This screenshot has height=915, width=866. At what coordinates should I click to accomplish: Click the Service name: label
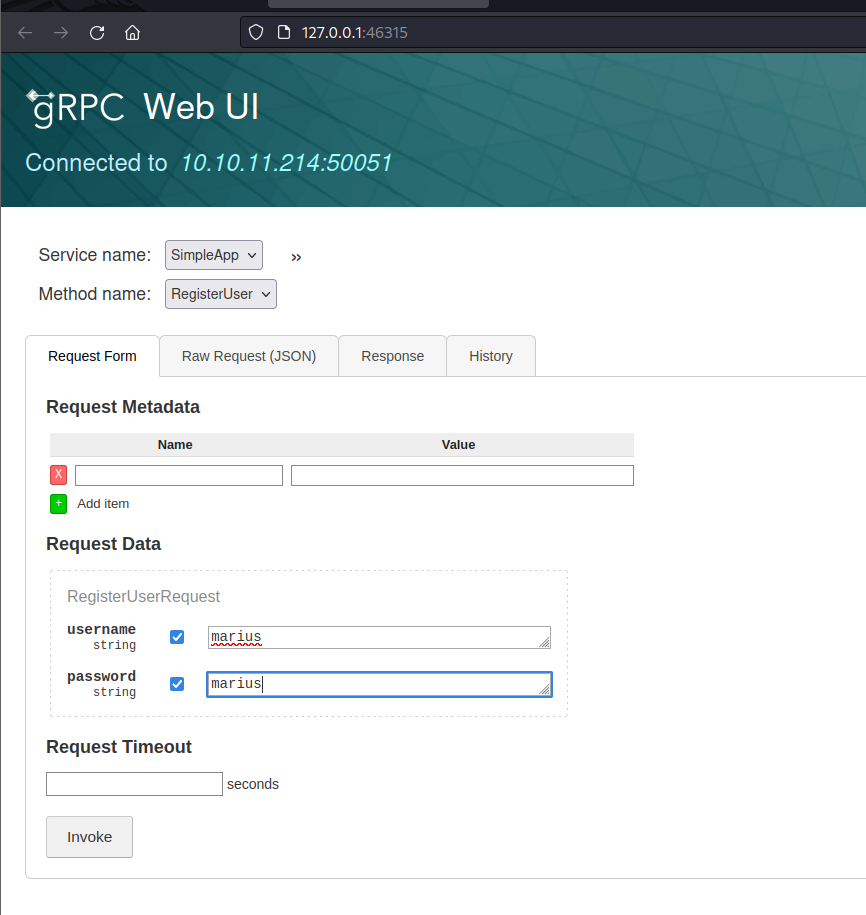pyautogui.click(x=95, y=255)
